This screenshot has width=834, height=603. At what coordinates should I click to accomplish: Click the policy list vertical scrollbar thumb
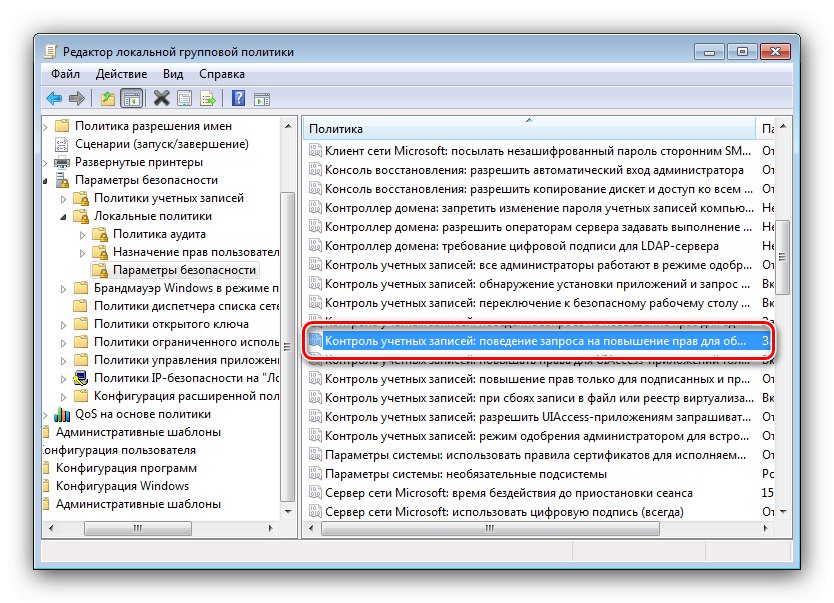pyautogui.click(x=782, y=257)
